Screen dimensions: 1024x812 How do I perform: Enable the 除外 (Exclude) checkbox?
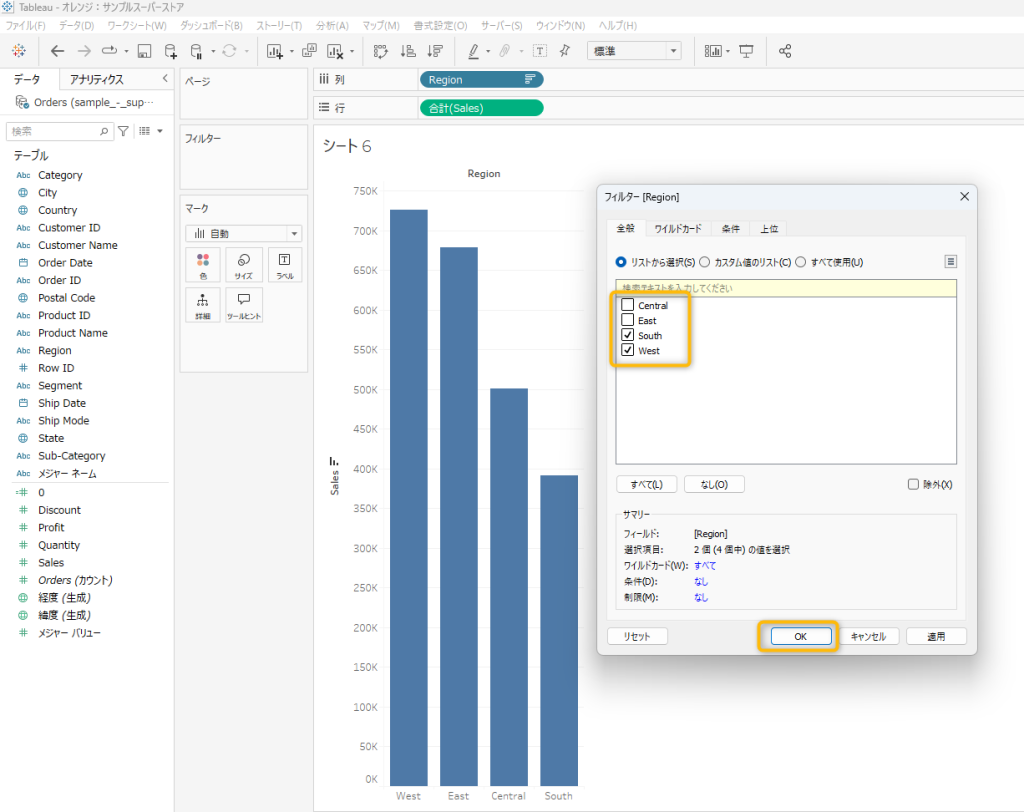[912, 484]
